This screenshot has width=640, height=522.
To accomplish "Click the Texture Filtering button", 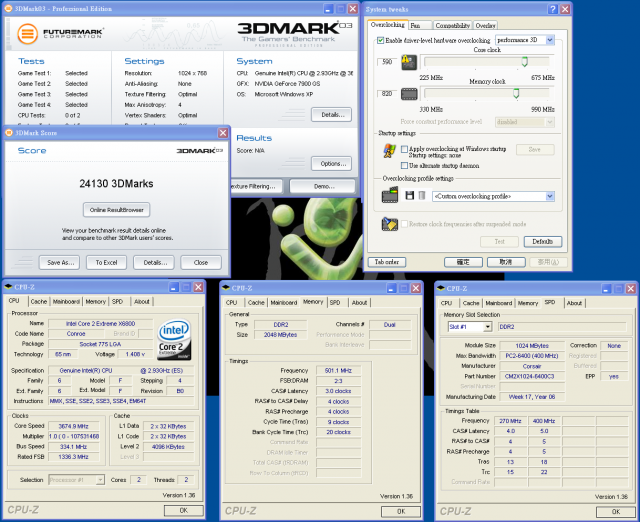I will [256, 186].
